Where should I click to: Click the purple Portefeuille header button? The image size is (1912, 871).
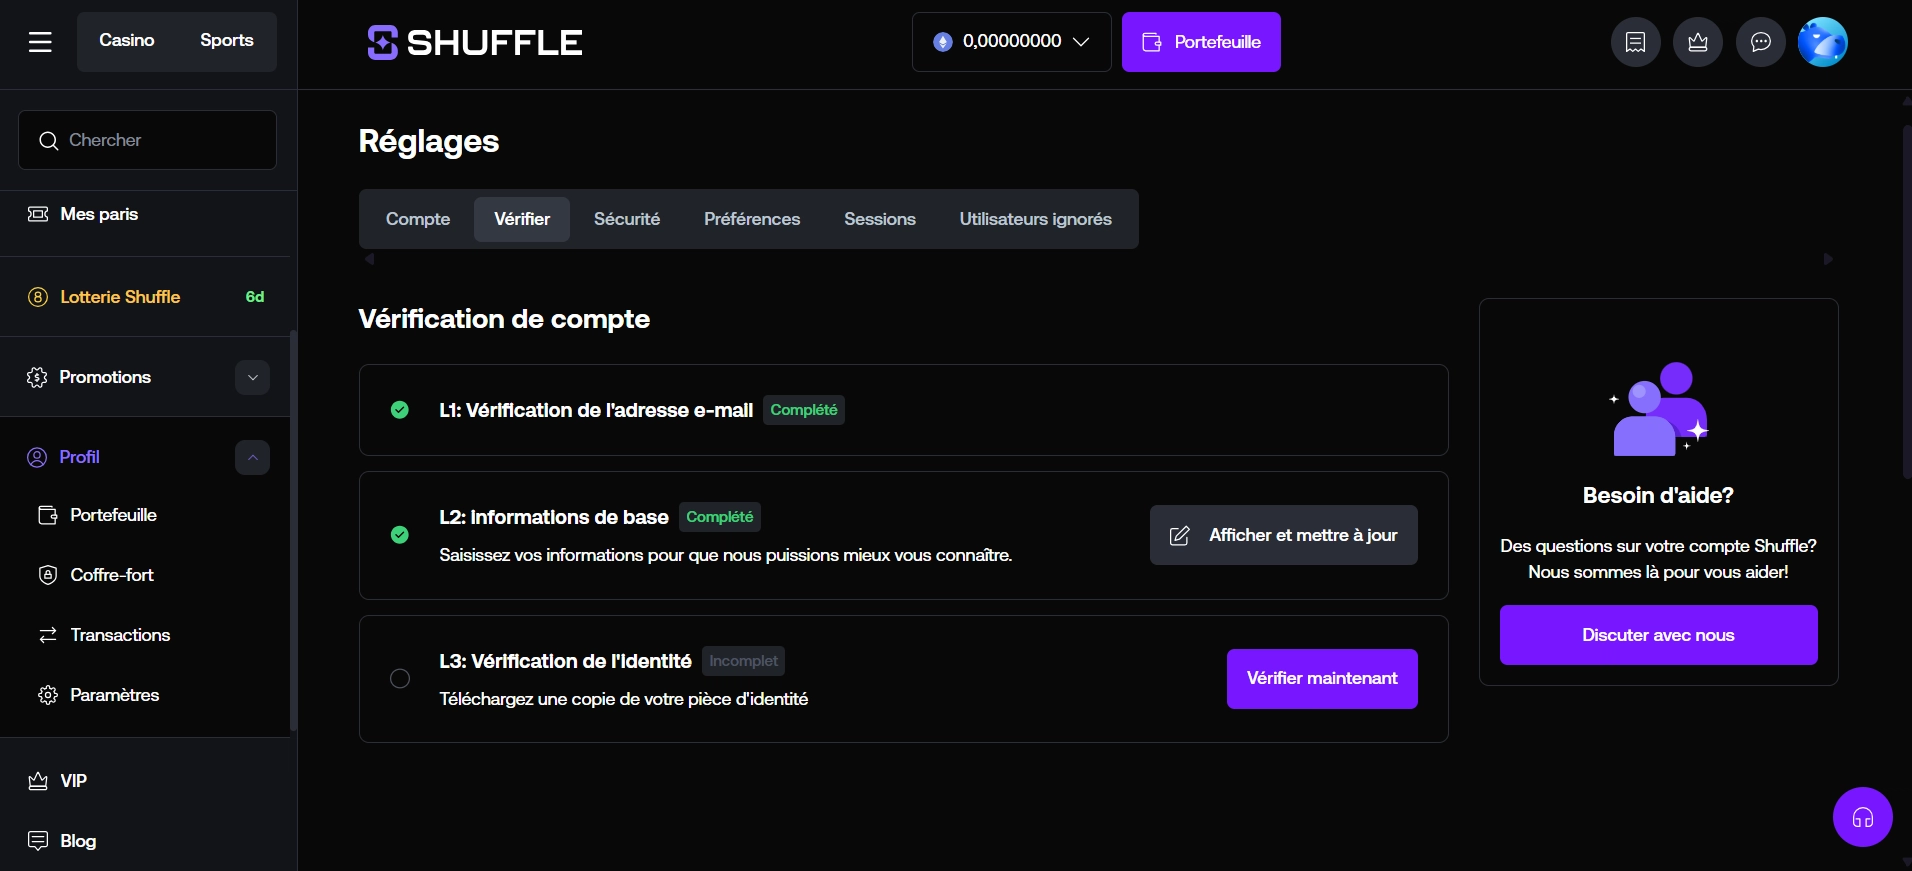[x=1201, y=42]
